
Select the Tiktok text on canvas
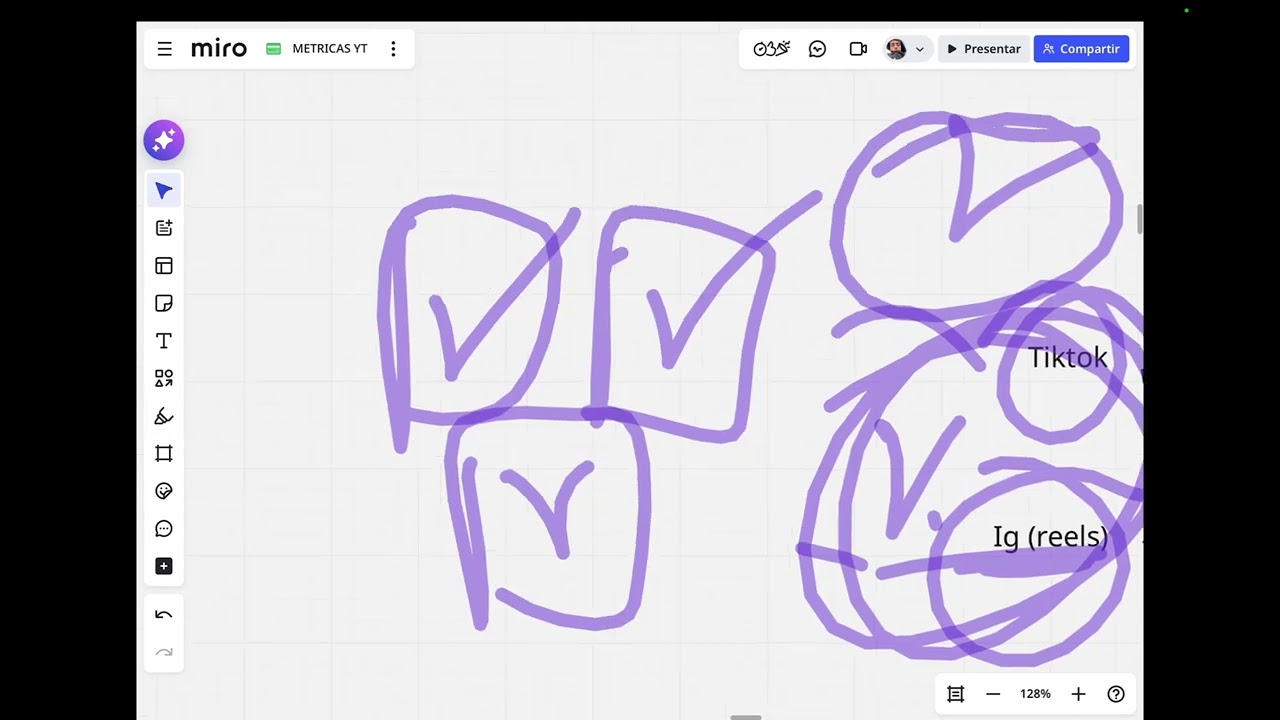pos(1068,358)
